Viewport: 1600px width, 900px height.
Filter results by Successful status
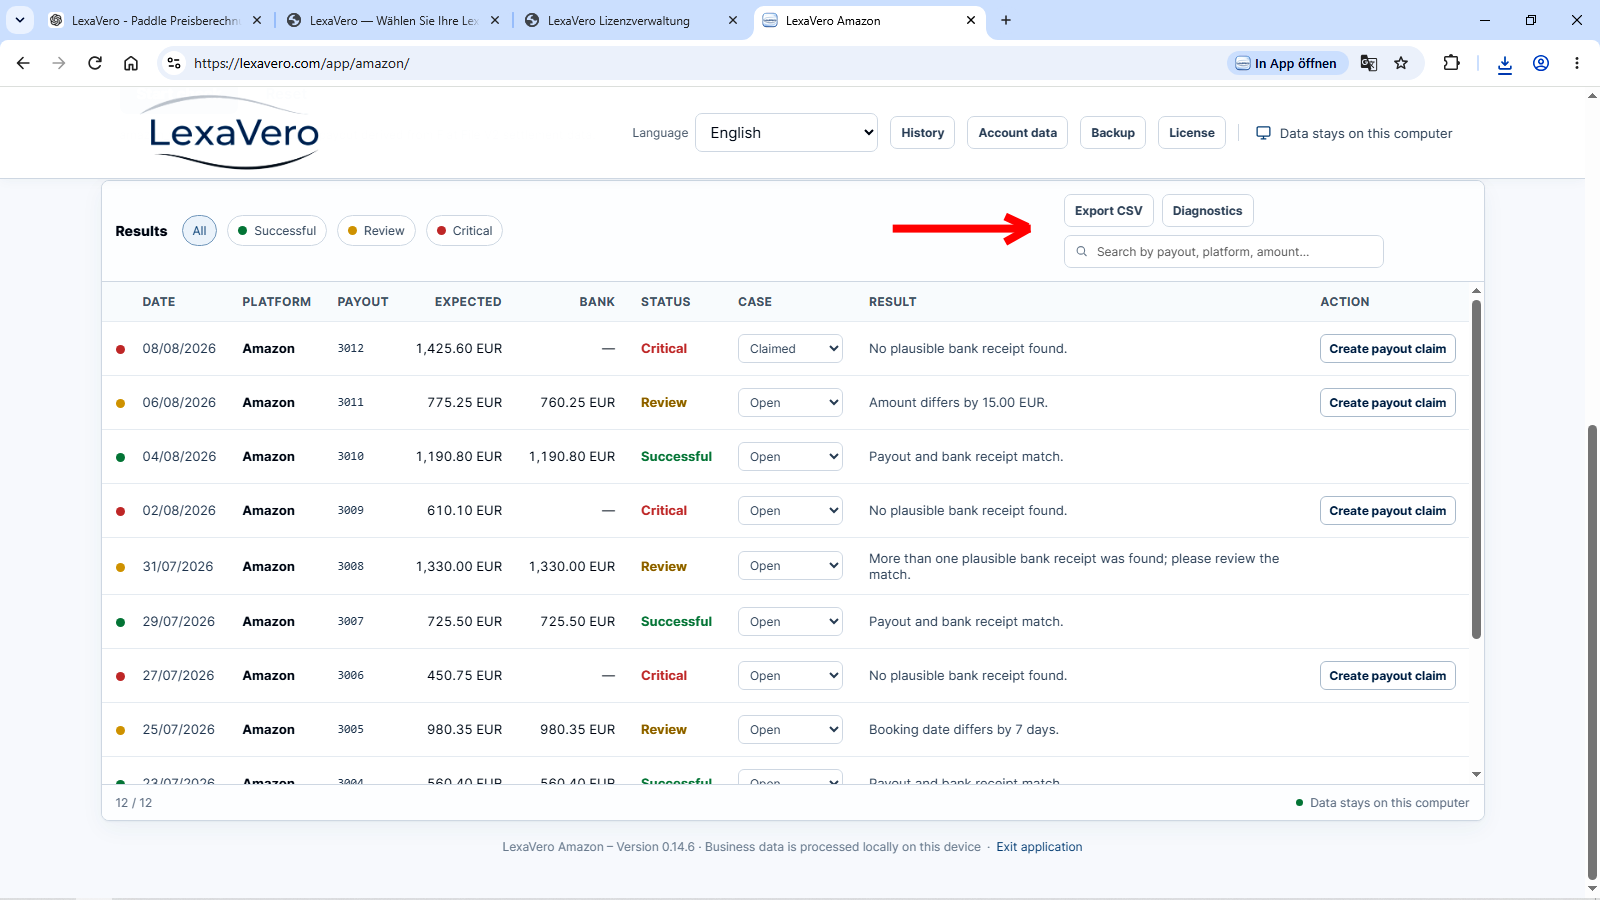point(277,231)
